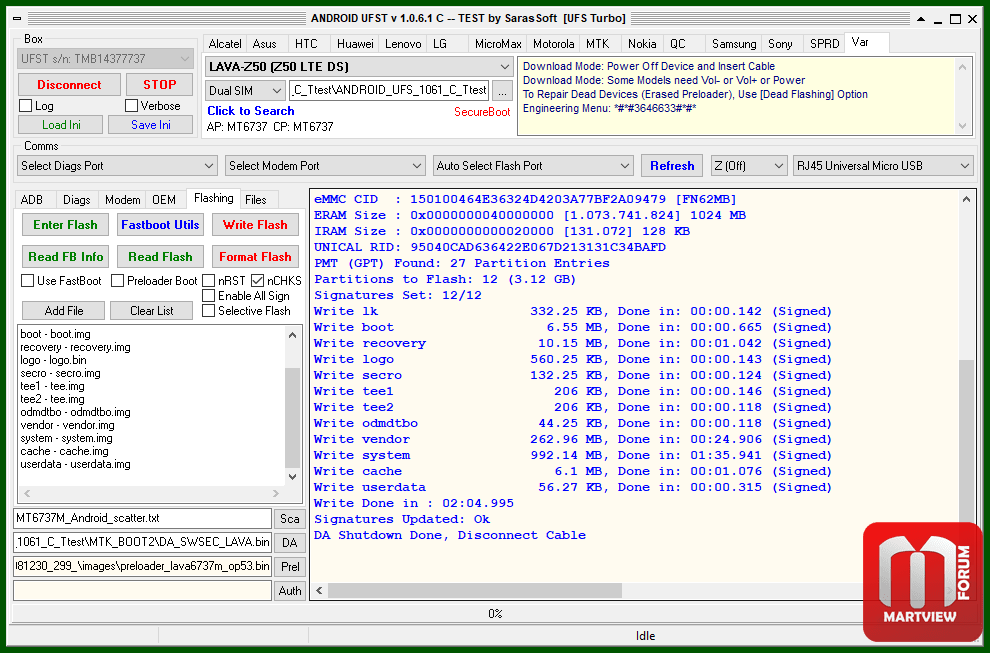The width and height of the screenshot is (990, 653).
Task: Click the Save Ini button
Action: [x=150, y=125]
